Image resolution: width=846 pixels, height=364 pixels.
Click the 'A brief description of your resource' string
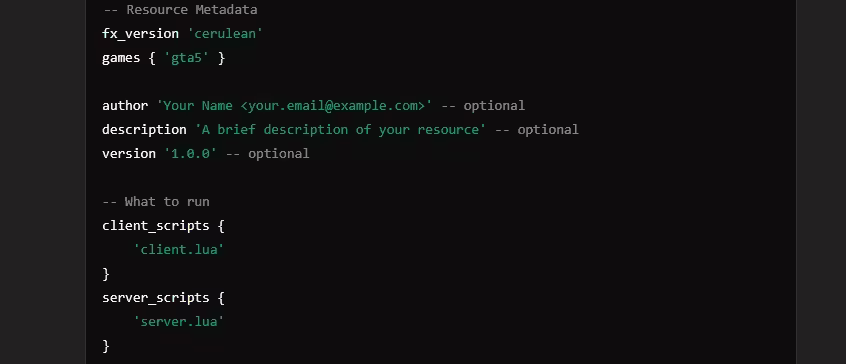[340, 129]
